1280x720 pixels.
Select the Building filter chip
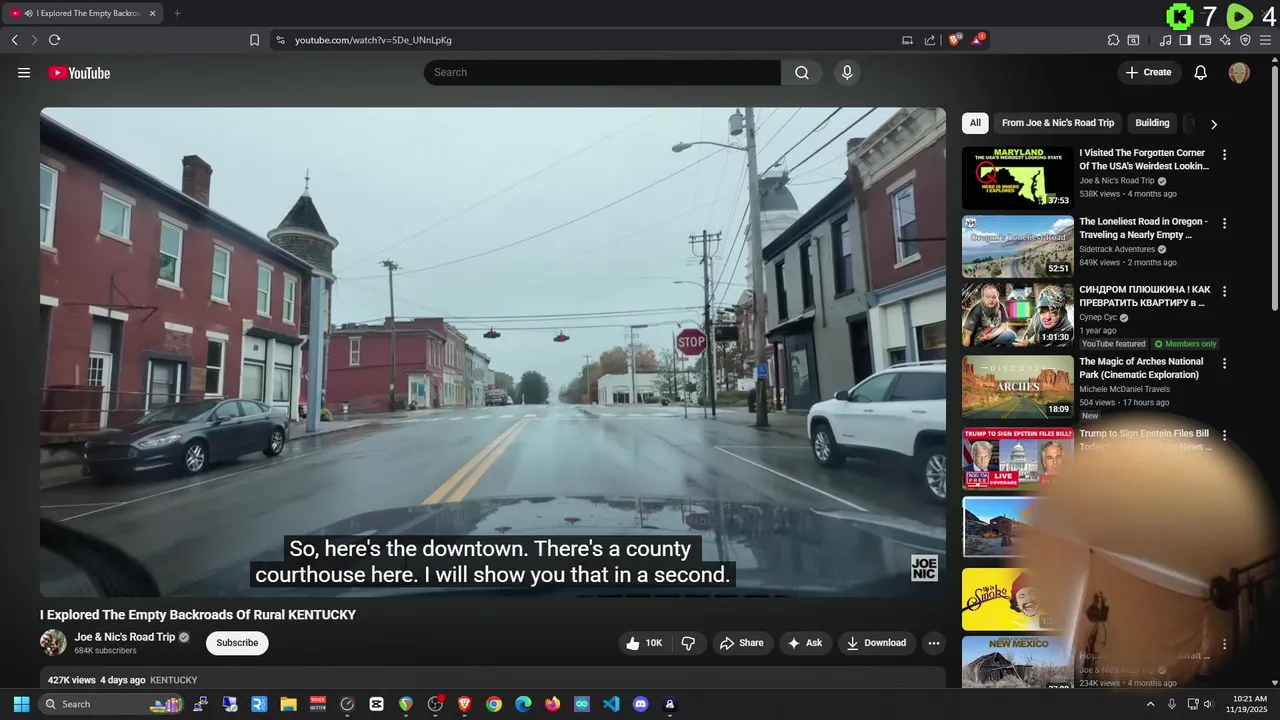pyautogui.click(x=1152, y=123)
